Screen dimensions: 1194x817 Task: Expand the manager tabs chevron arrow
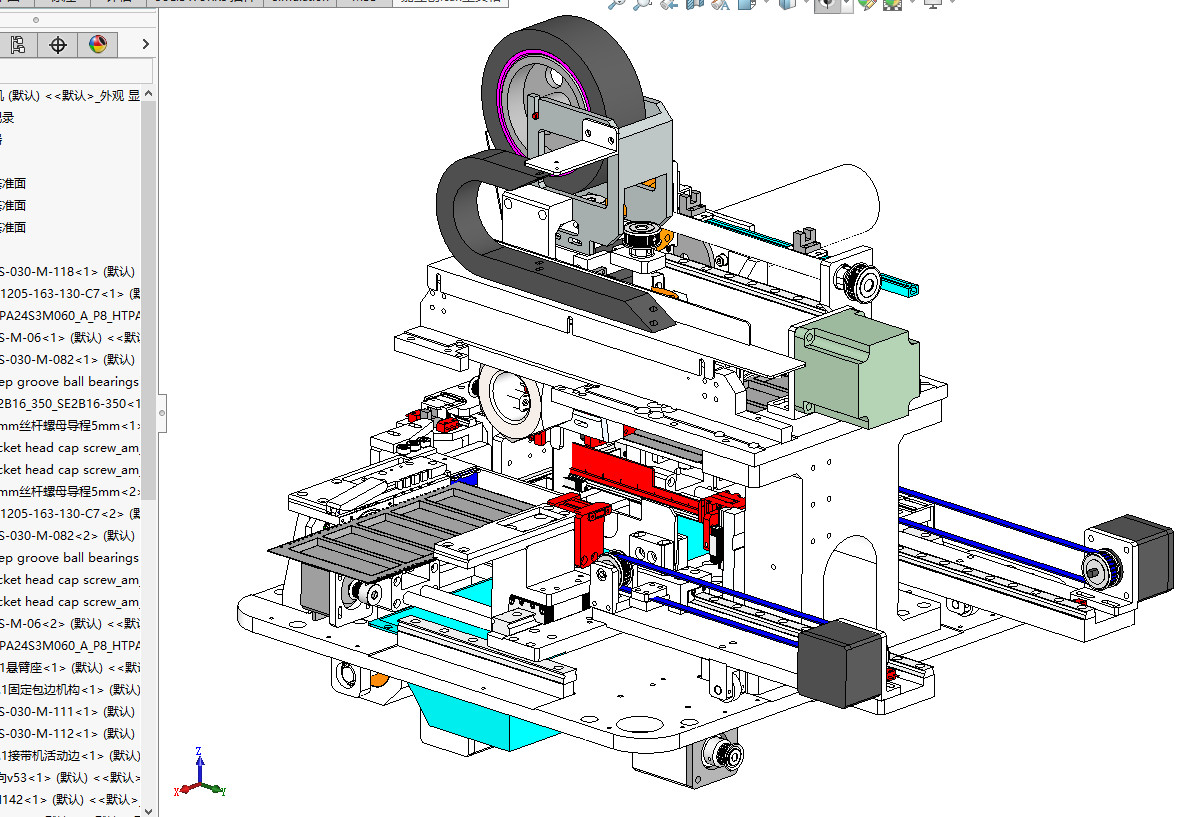pos(145,44)
